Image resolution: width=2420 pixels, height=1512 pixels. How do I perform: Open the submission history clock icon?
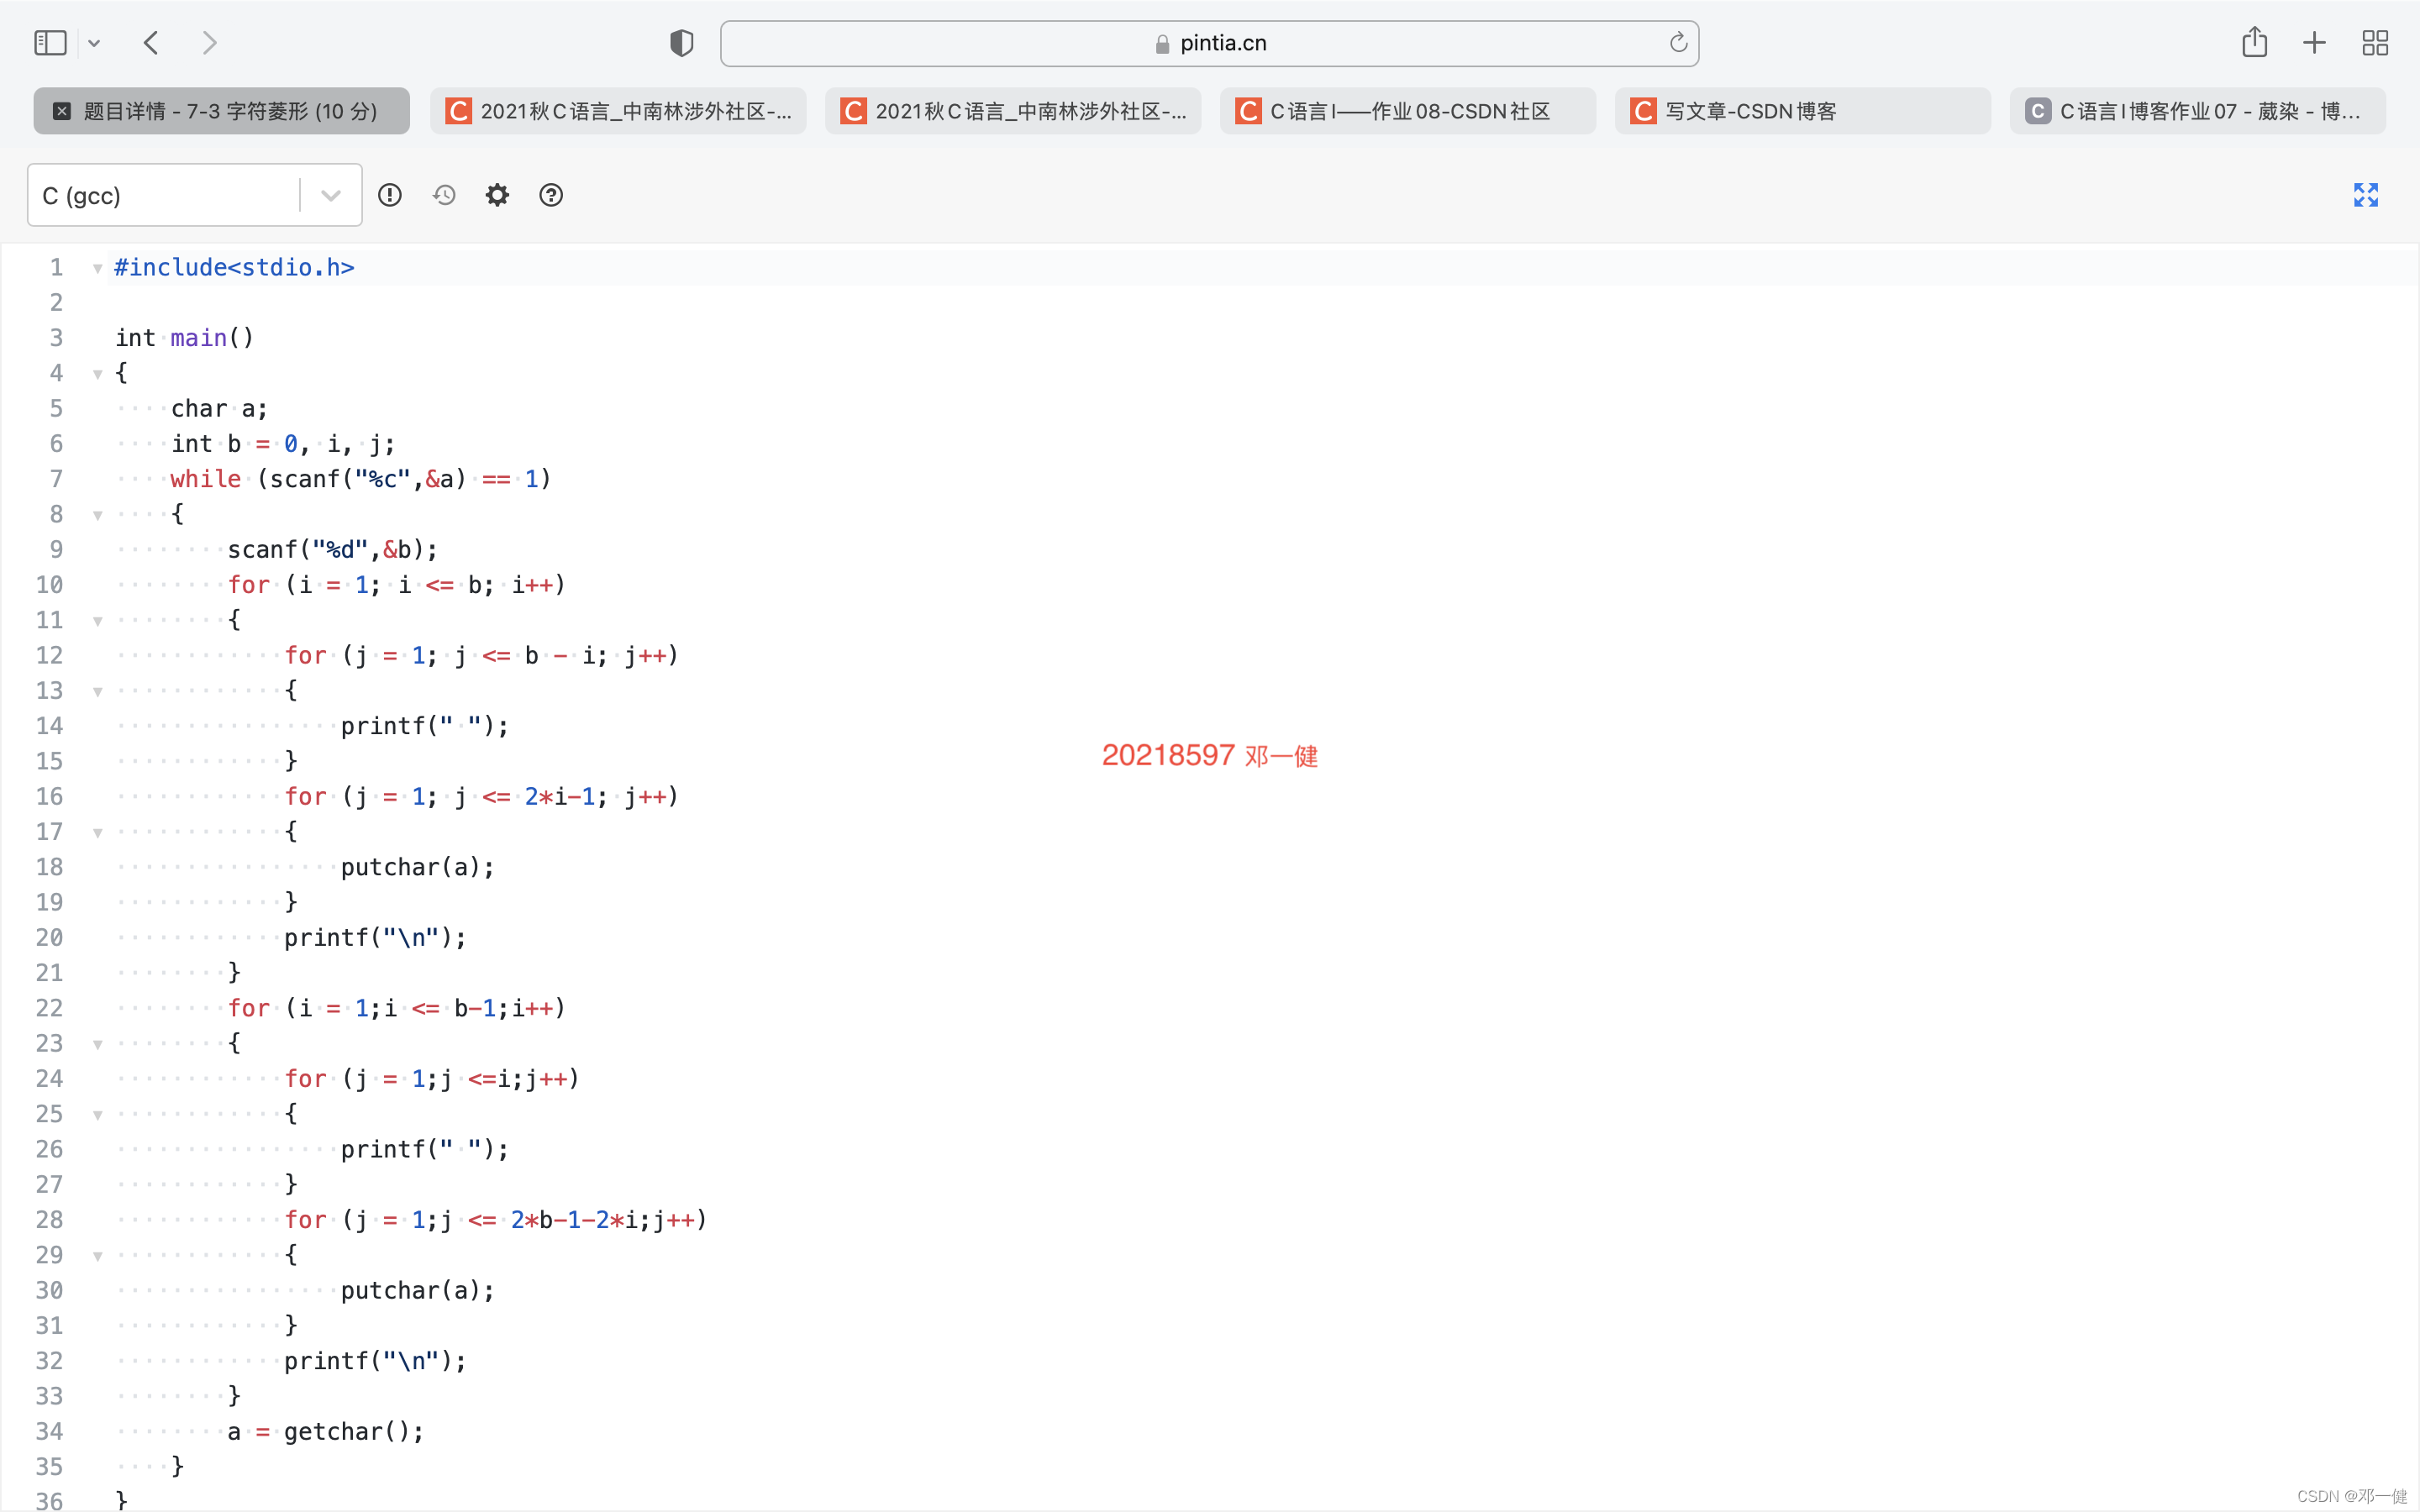click(444, 195)
